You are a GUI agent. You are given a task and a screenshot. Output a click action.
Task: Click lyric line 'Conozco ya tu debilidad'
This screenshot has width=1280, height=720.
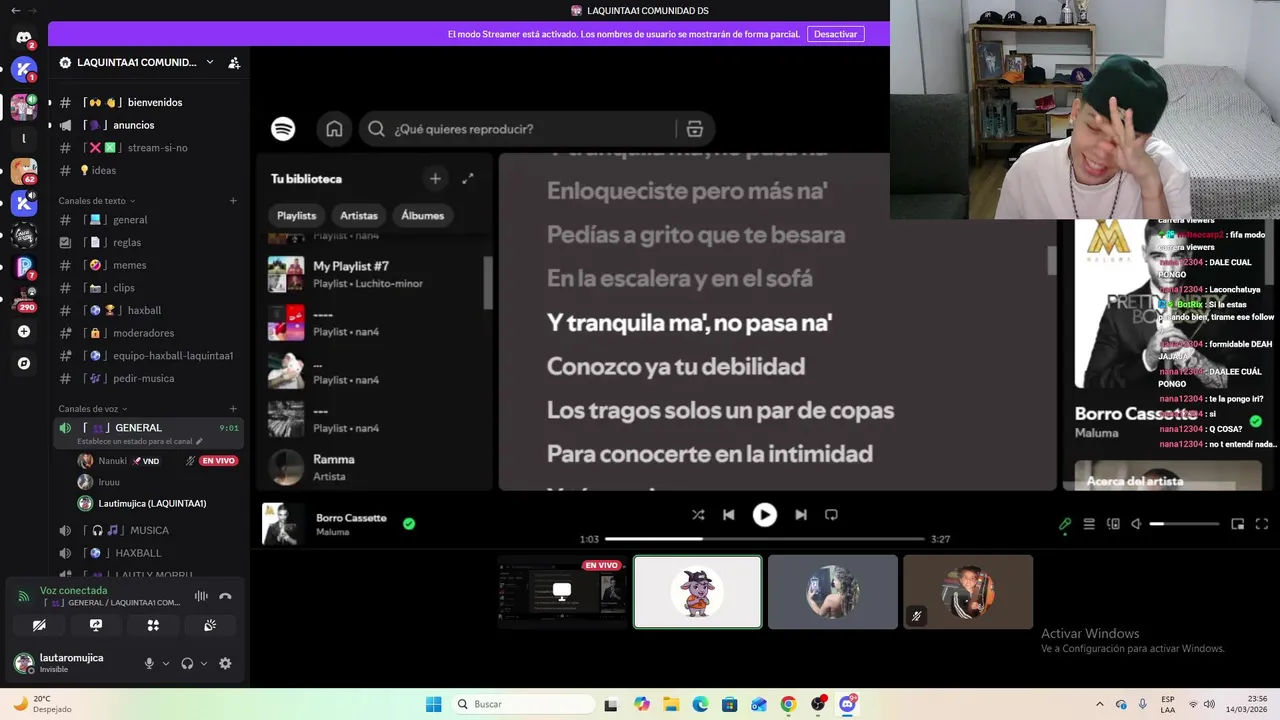pos(676,367)
